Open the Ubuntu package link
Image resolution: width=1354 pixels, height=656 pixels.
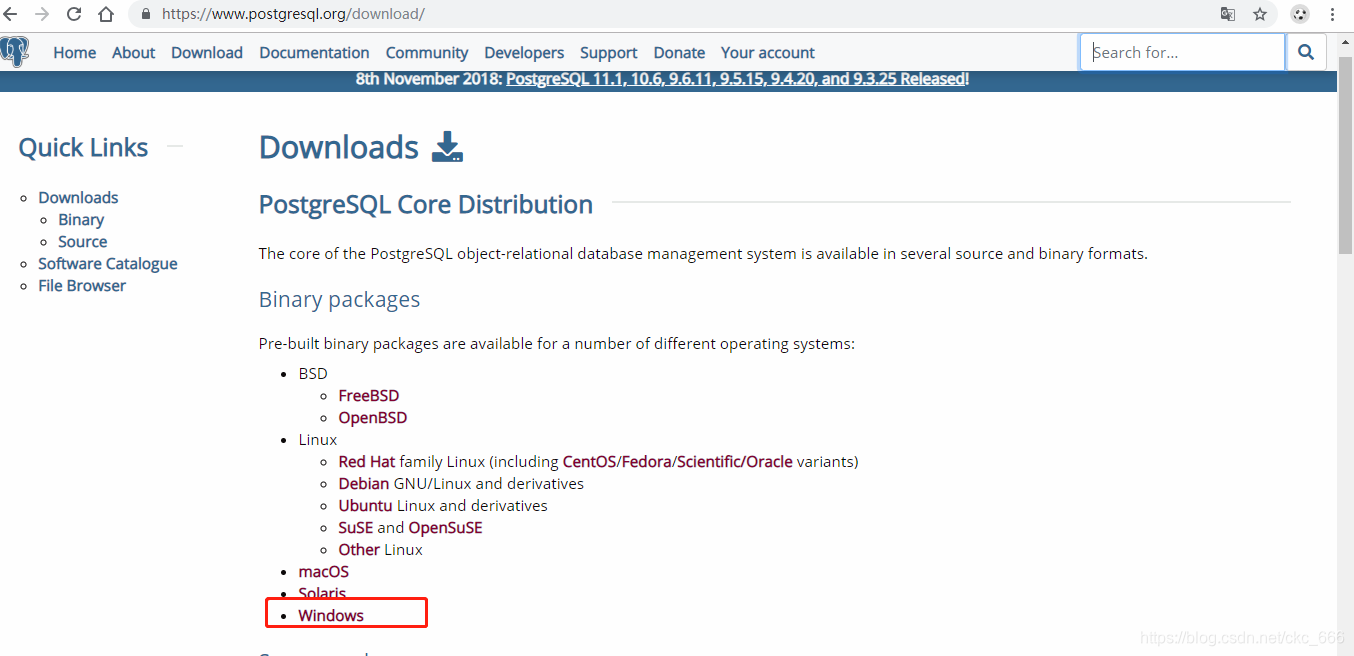pyautogui.click(x=366, y=506)
